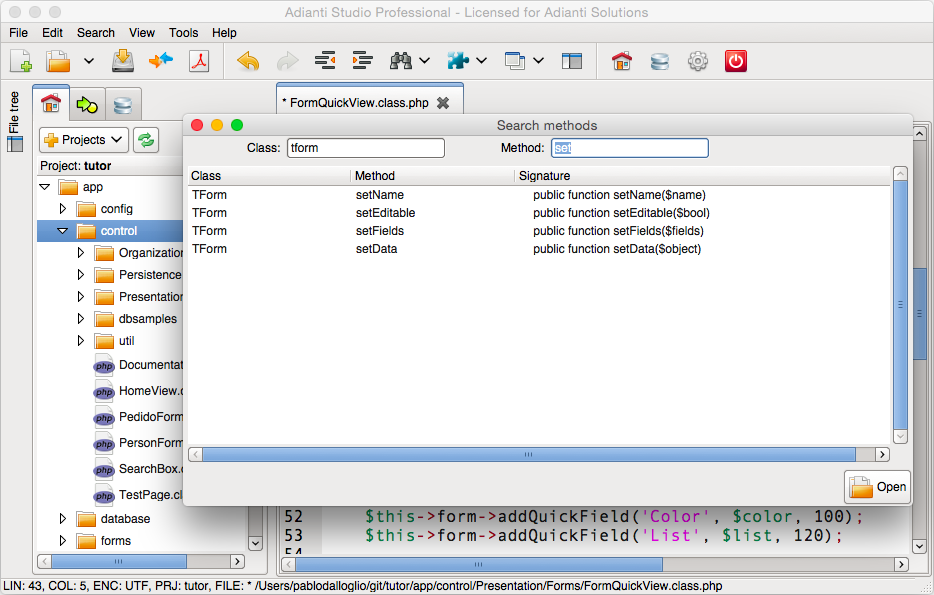
Task: Create a new file from the toolbar
Action: (x=21, y=61)
